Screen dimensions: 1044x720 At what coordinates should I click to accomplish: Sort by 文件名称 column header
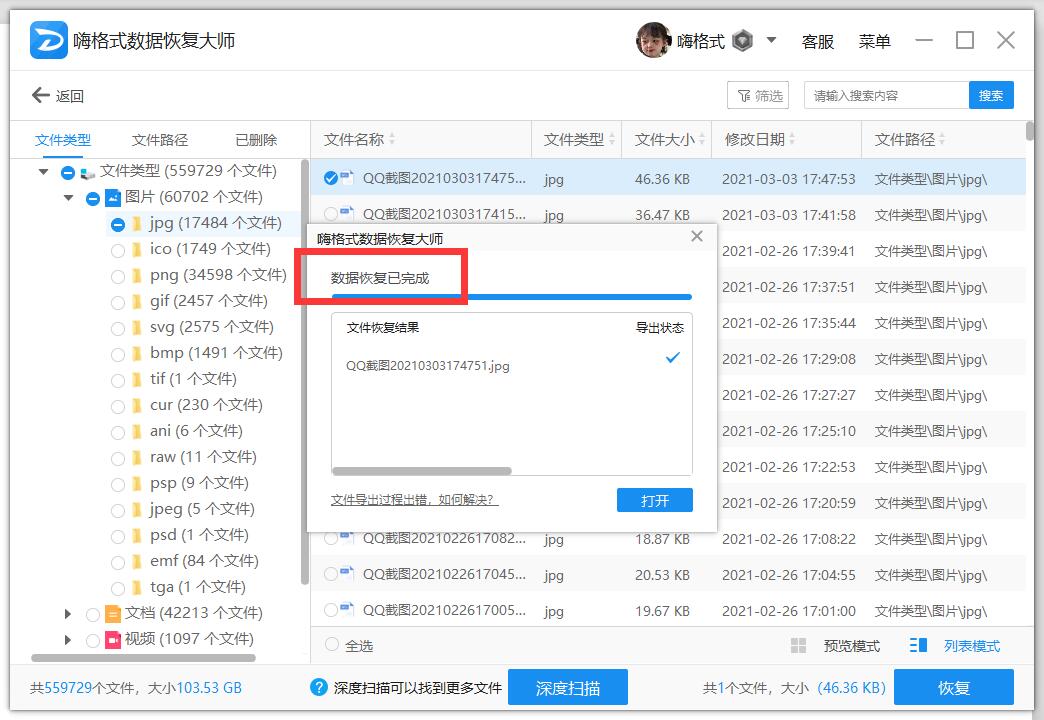point(359,139)
